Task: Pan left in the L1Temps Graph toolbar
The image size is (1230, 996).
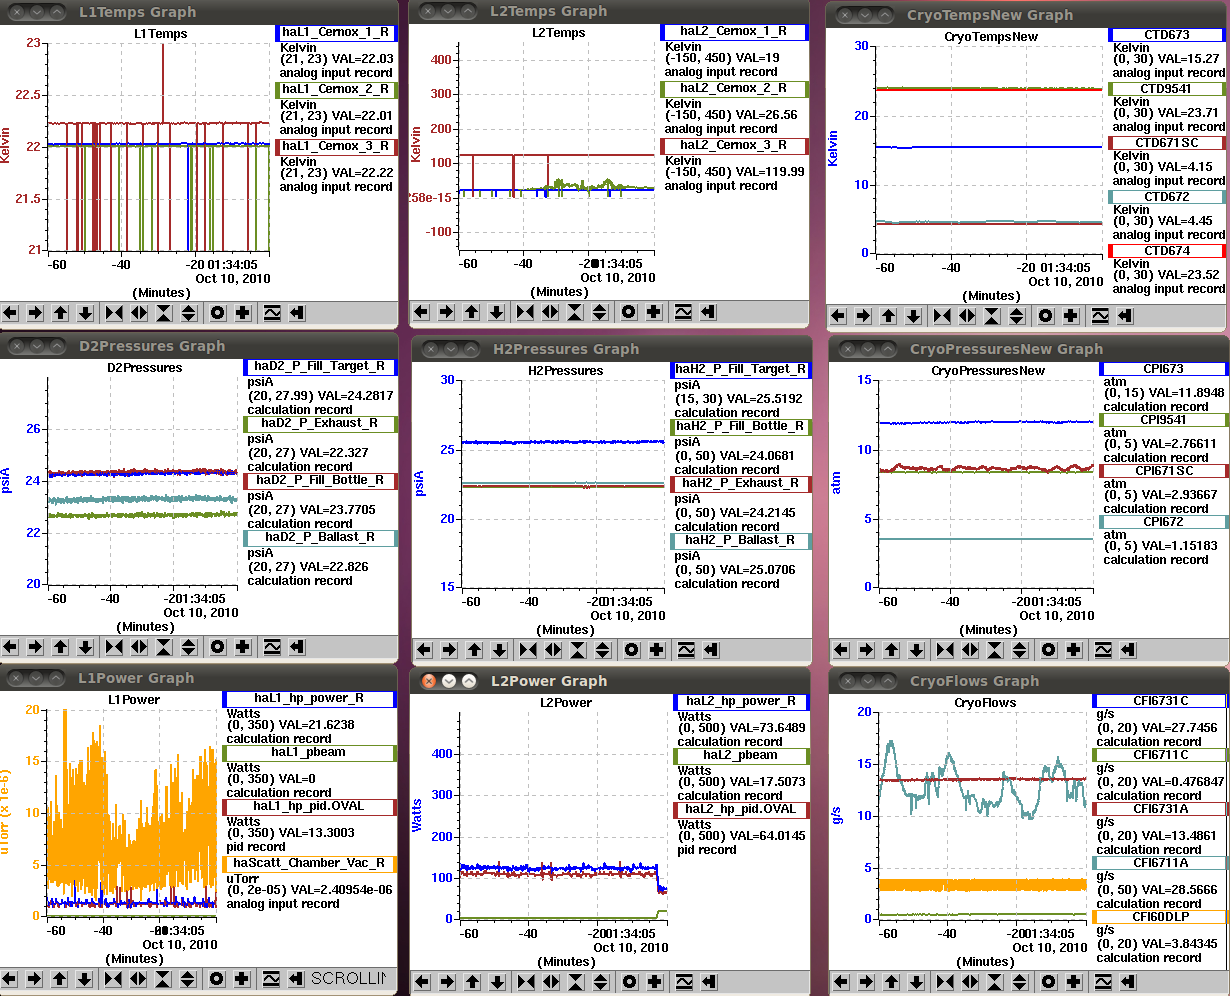Action: [11, 313]
